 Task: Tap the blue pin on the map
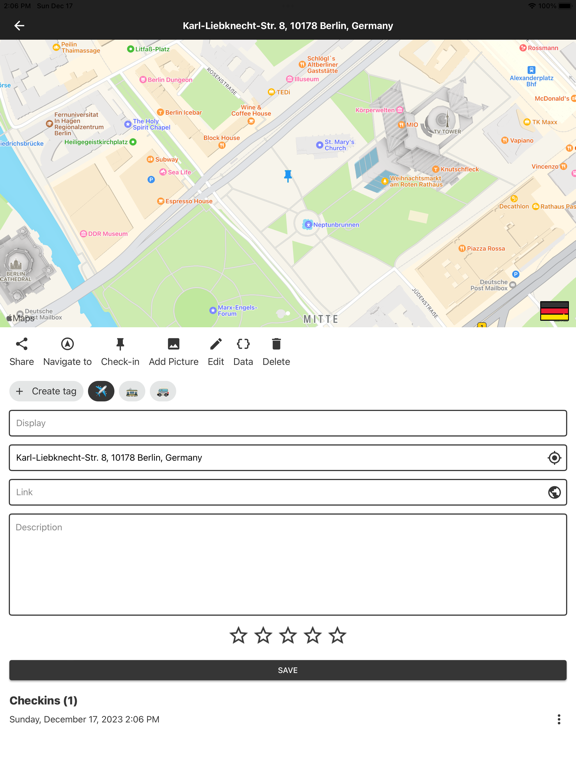pyautogui.click(x=288, y=175)
